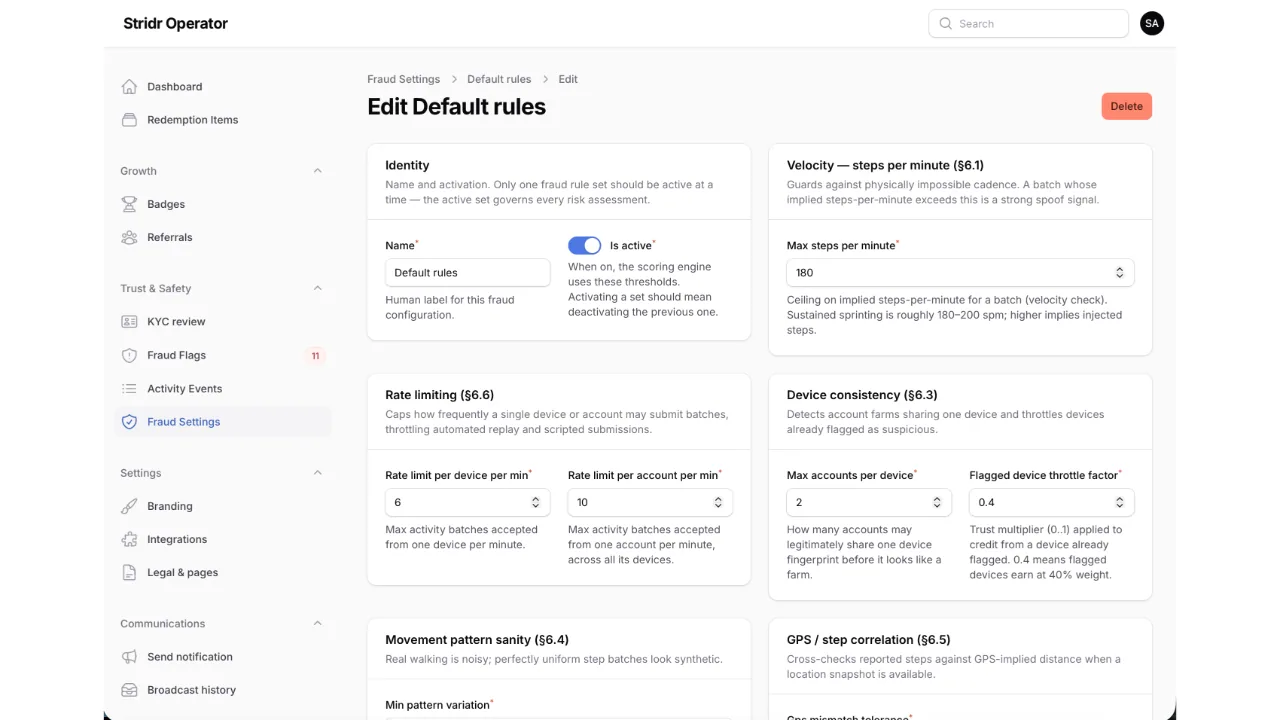The image size is (1280, 720).
Task: Click the Stridr Operator logo
Action: [175, 23]
